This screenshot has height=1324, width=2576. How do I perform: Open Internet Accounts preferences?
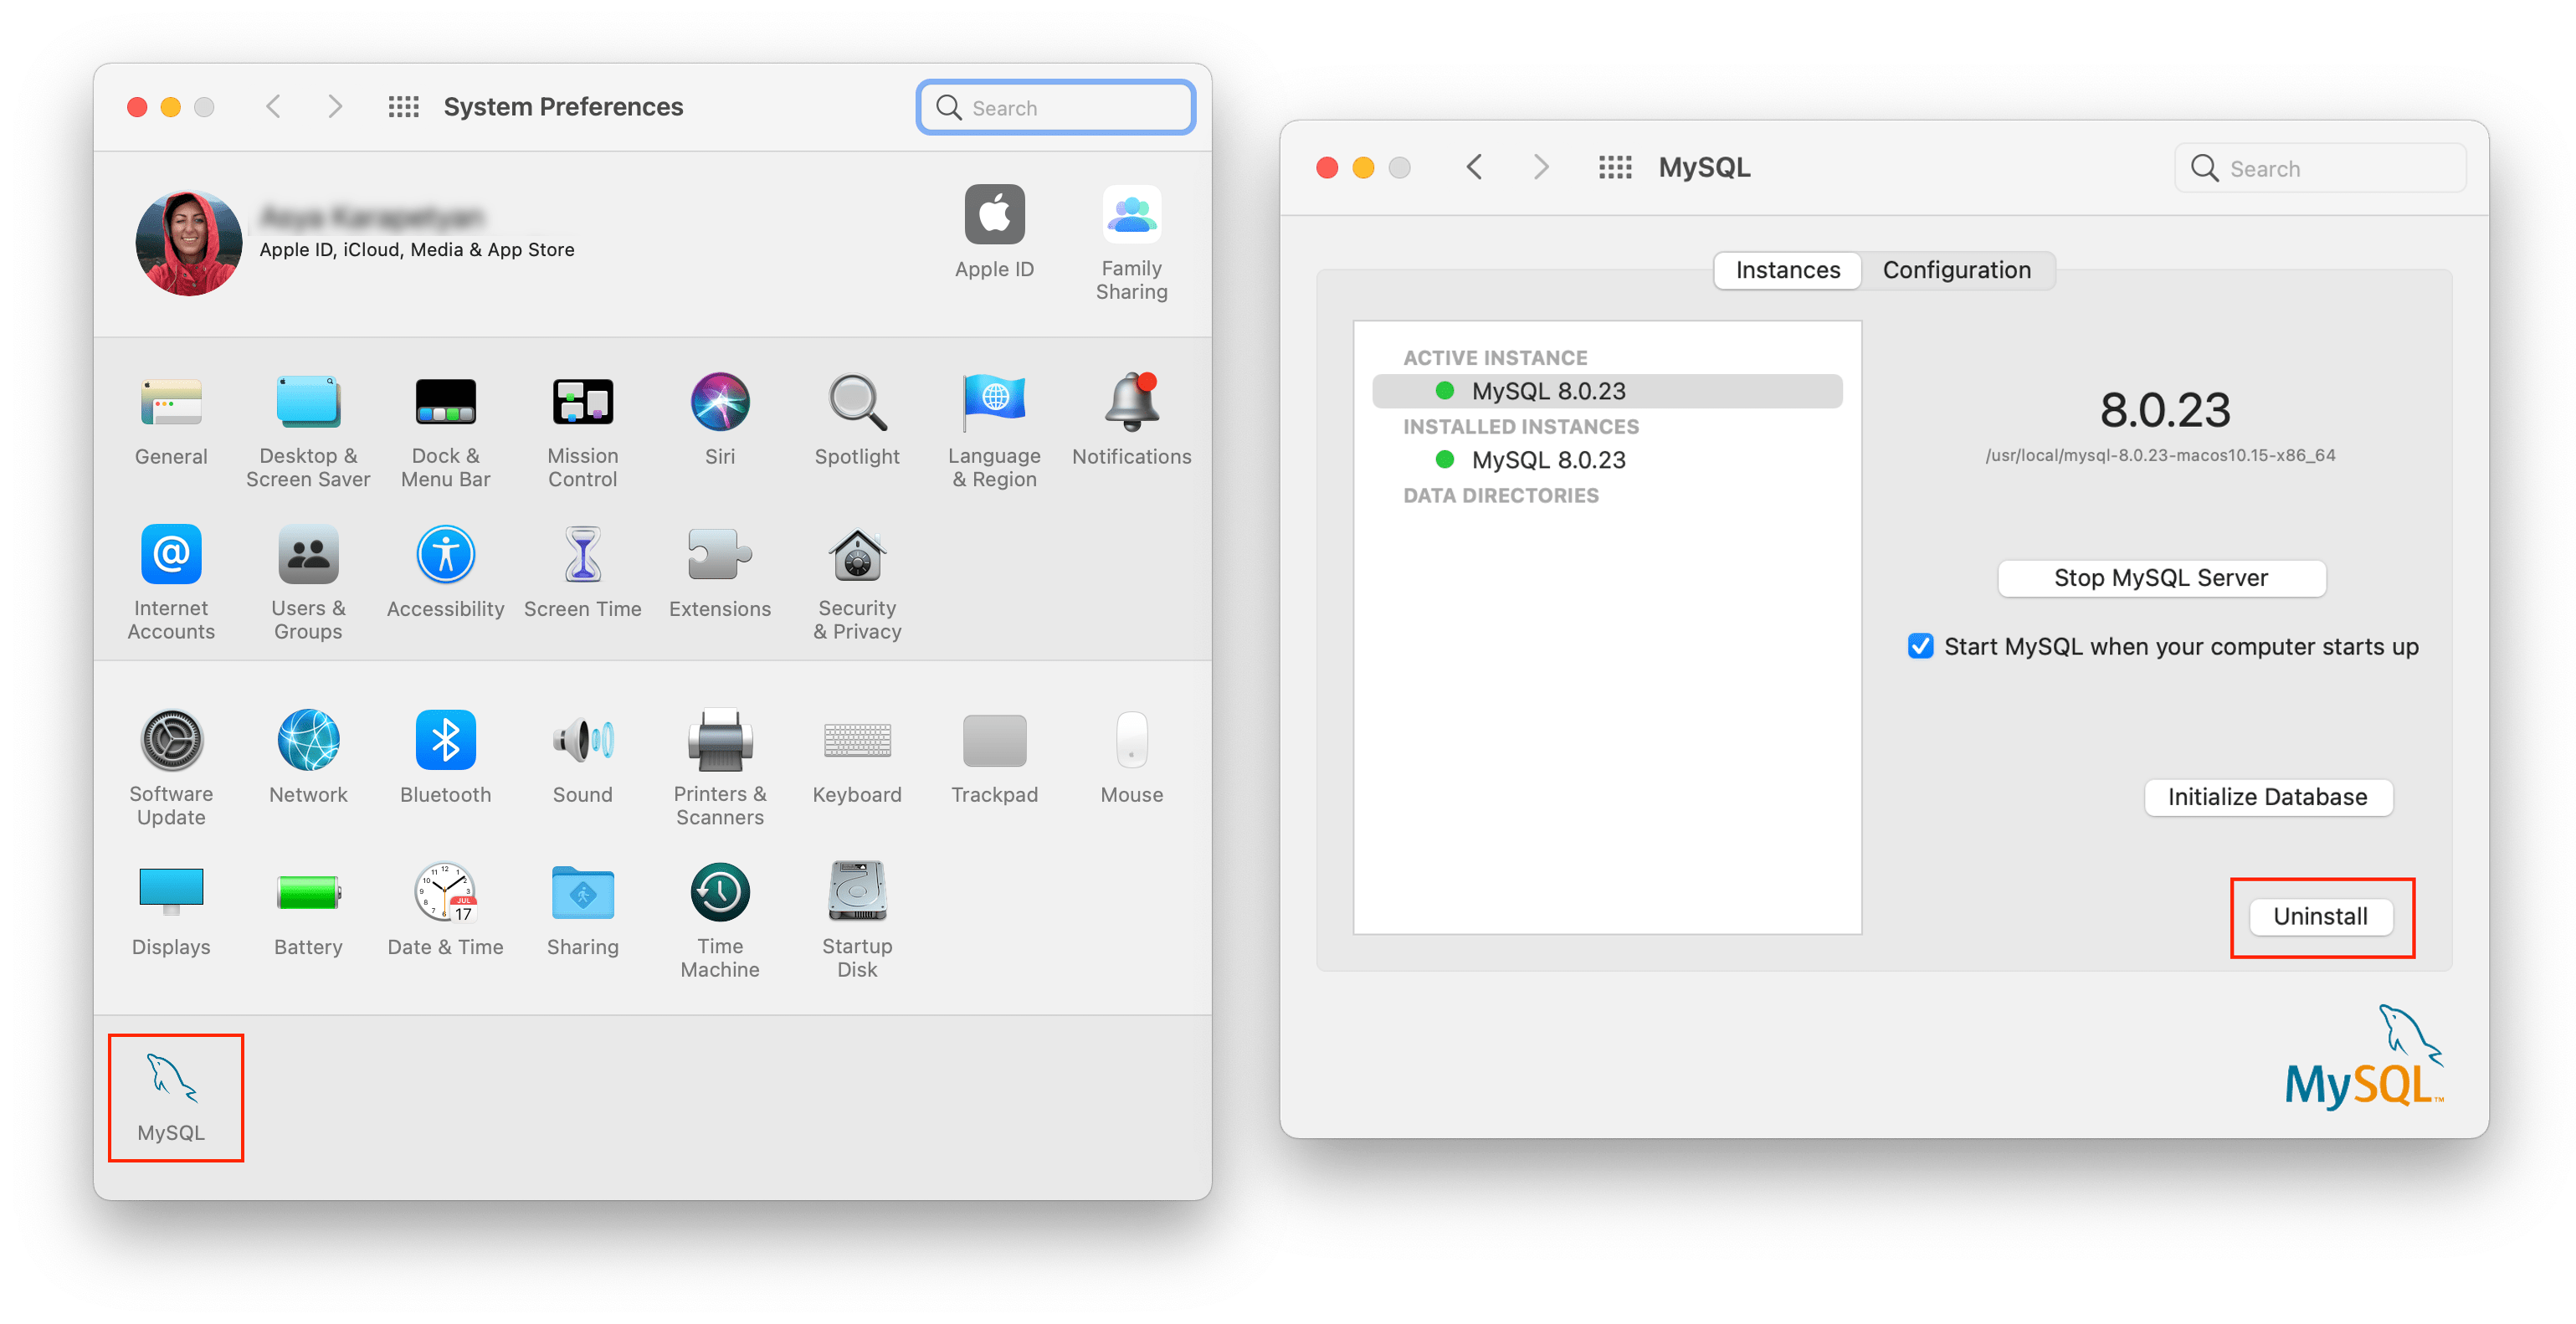(x=171, y=583)
